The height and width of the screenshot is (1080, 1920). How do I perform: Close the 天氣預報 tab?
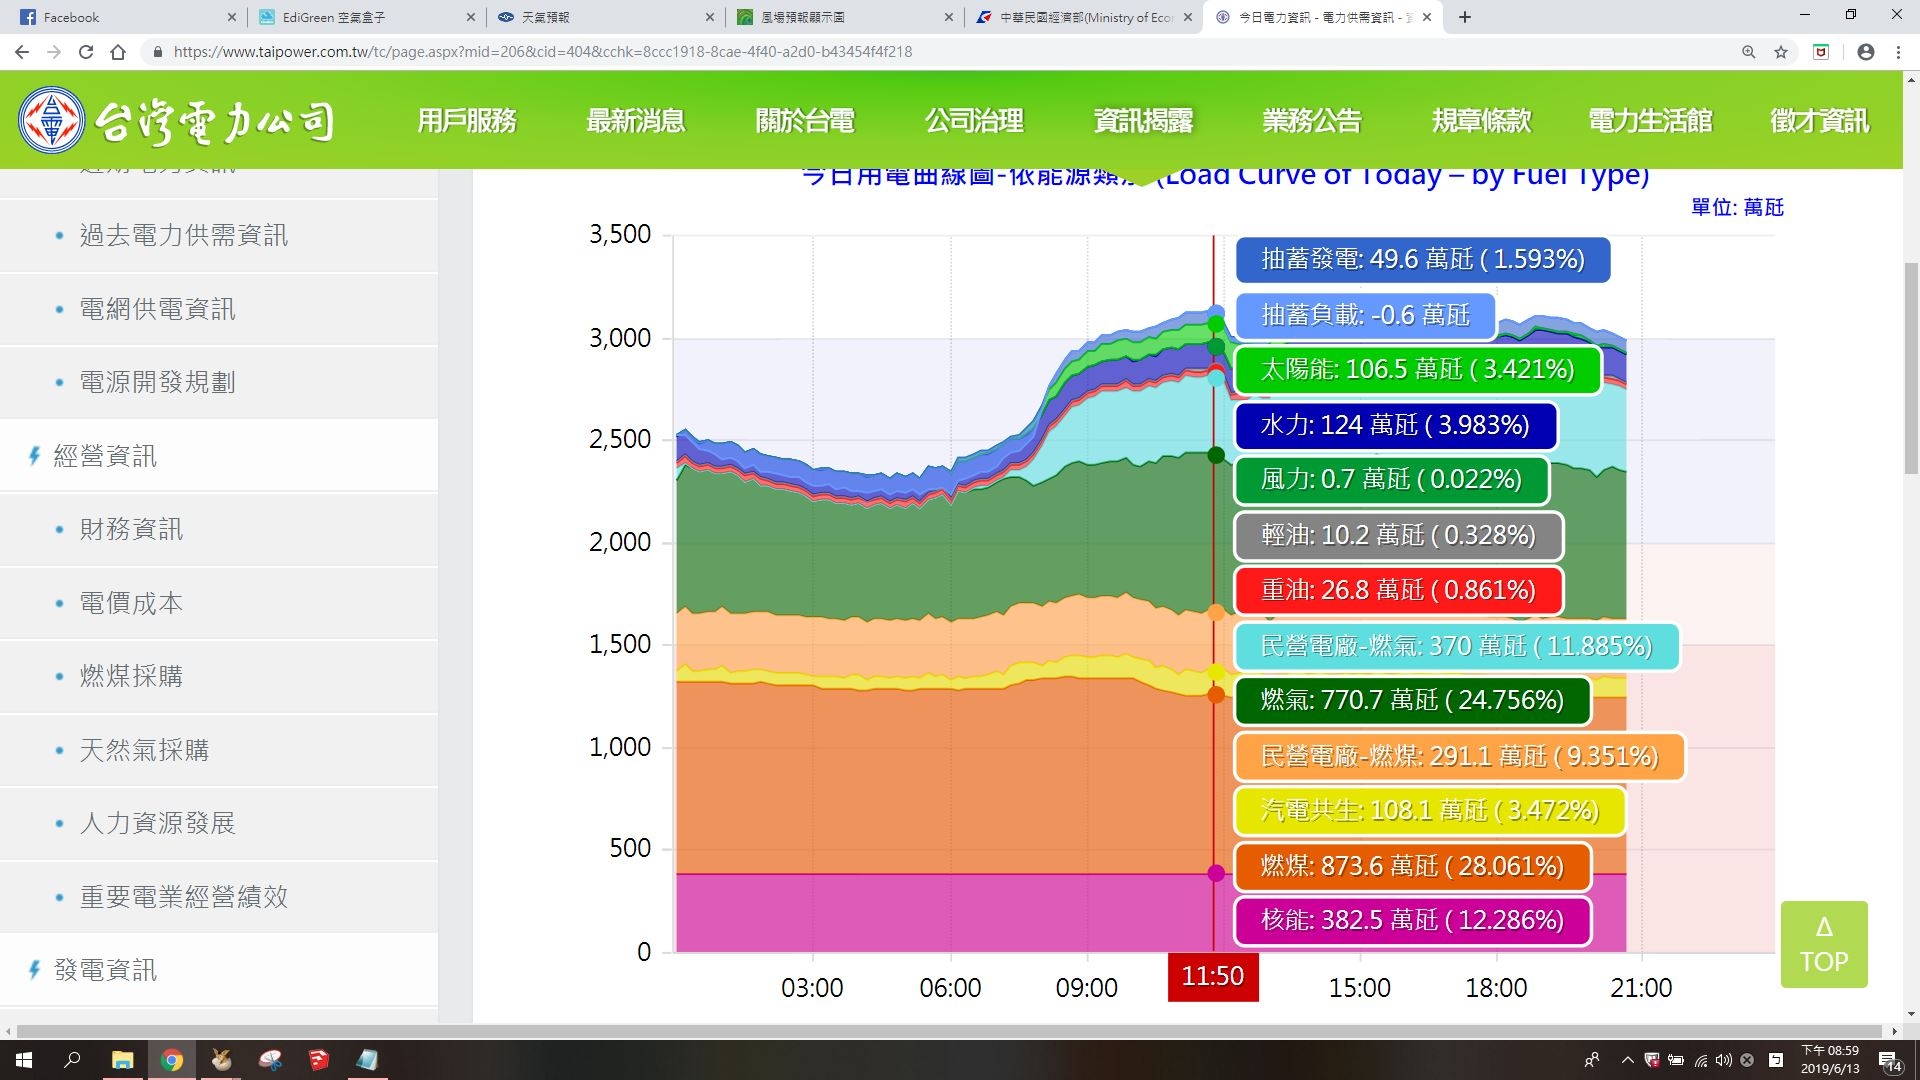710,17
